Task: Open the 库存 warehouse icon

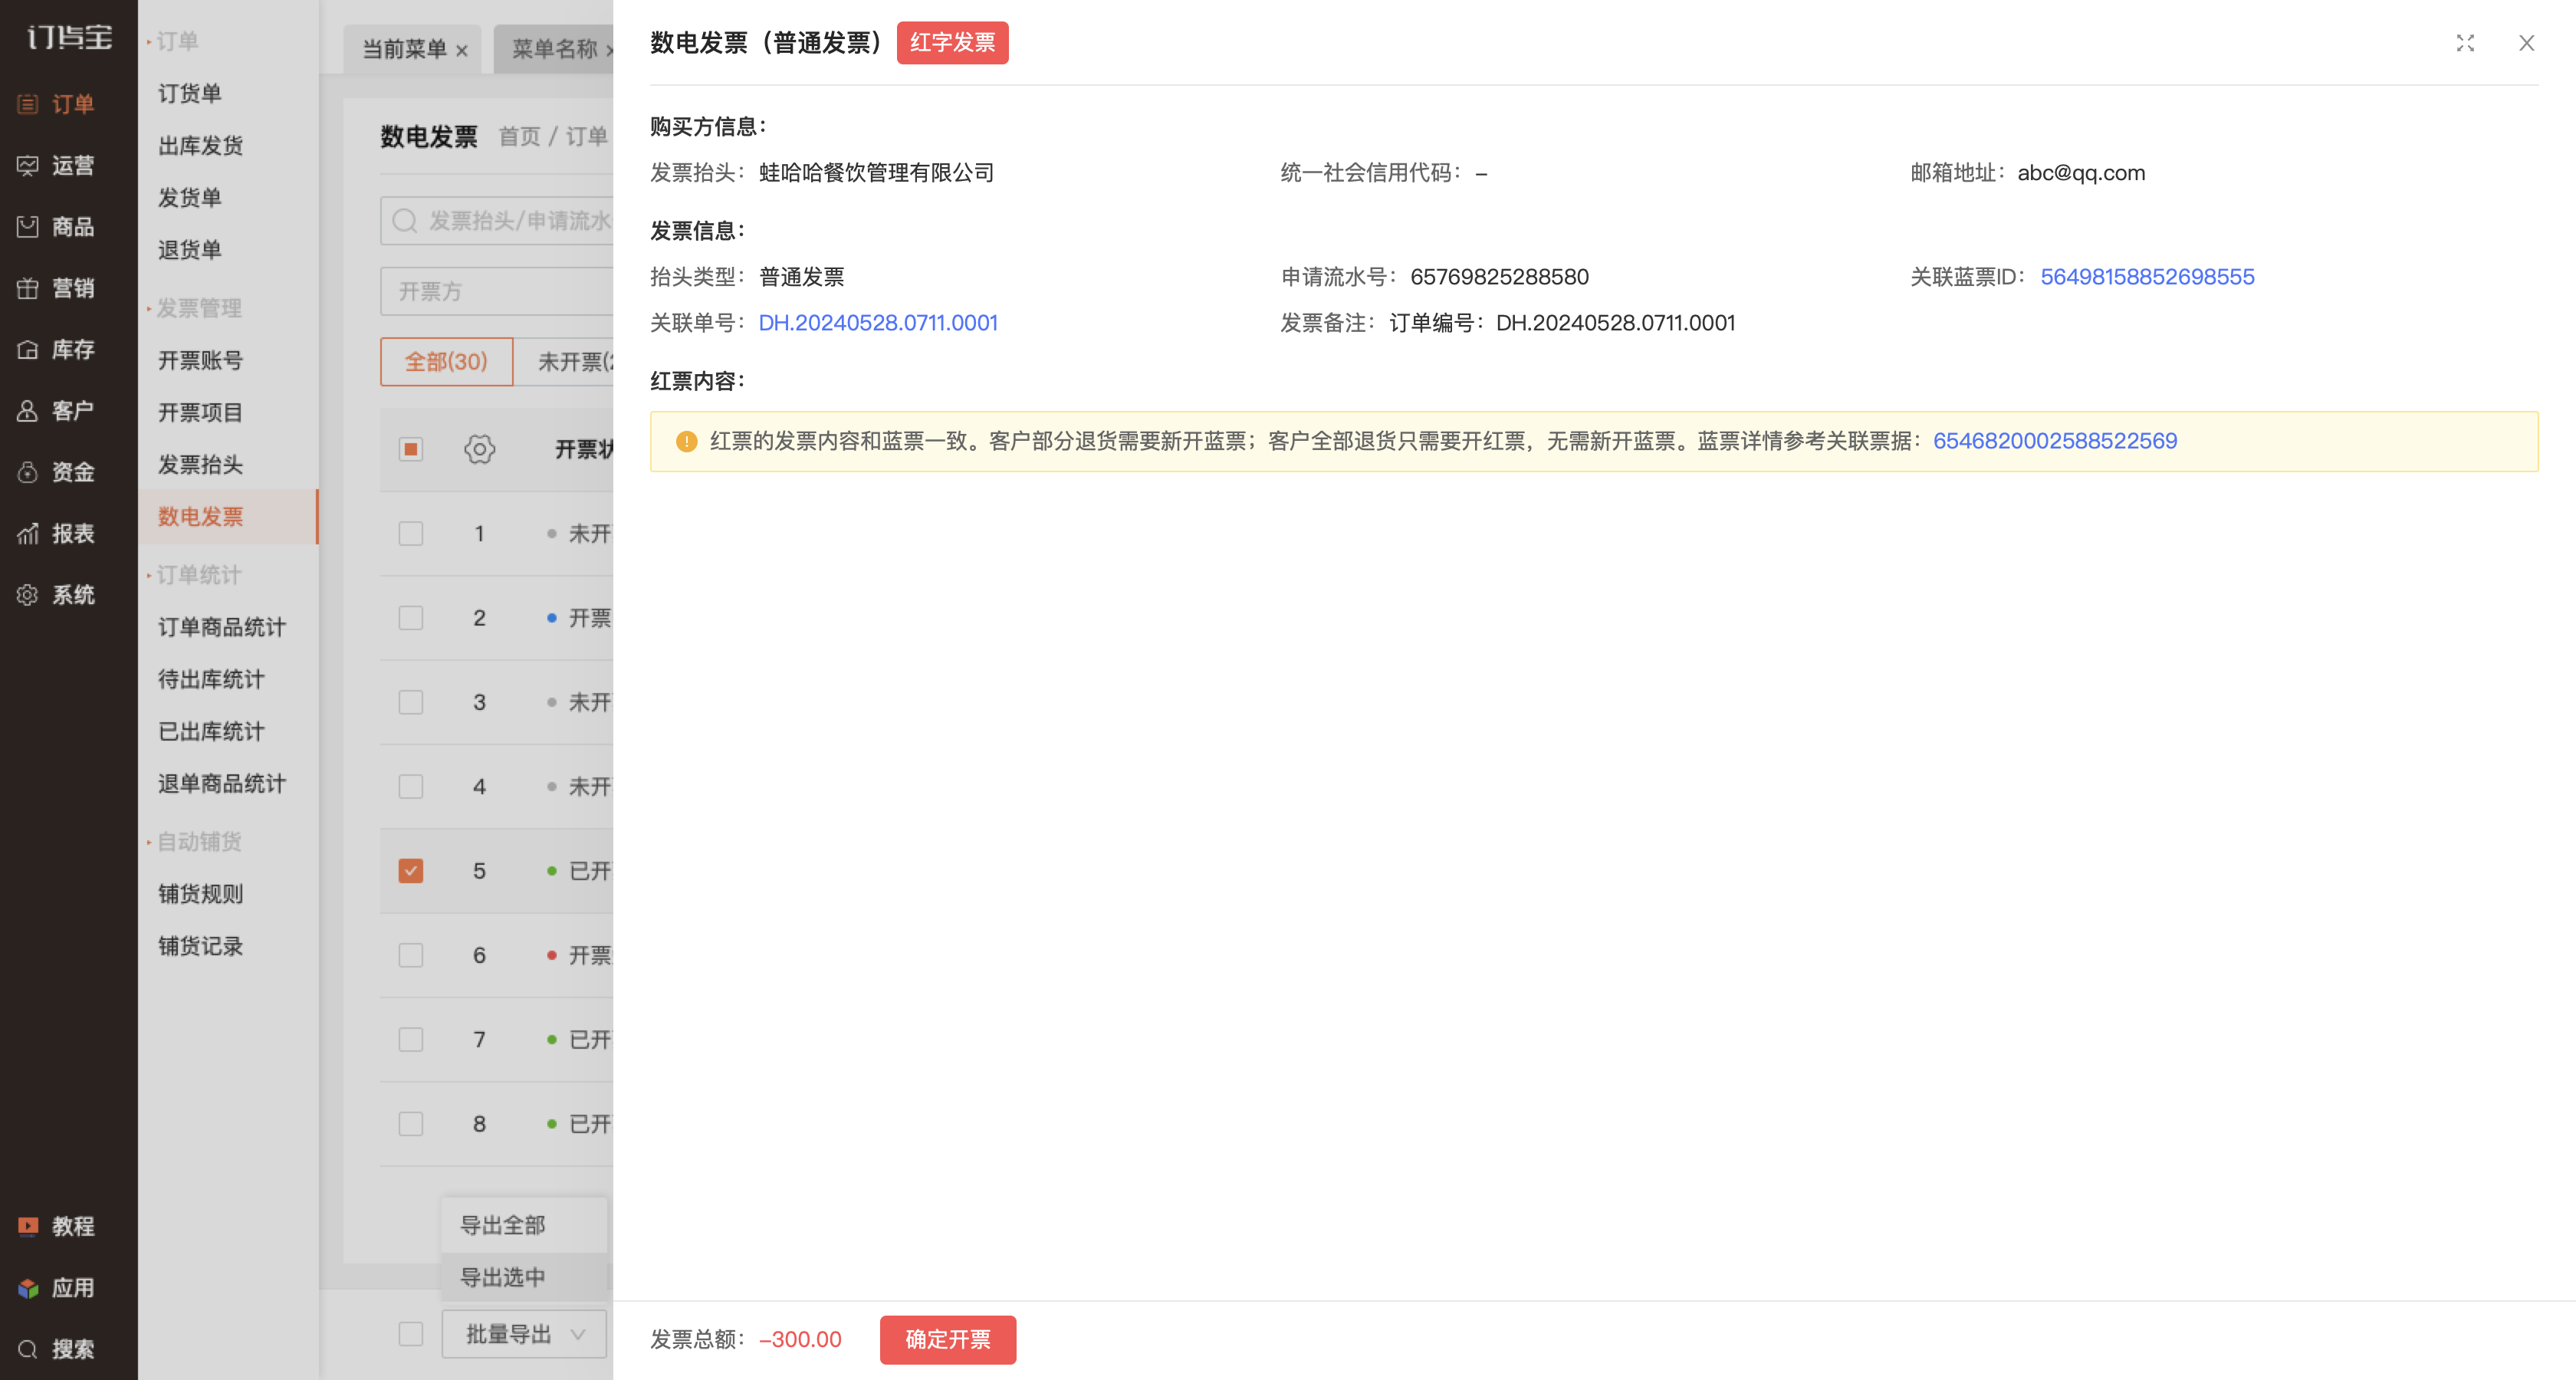Action: click(x=28, y=350)
